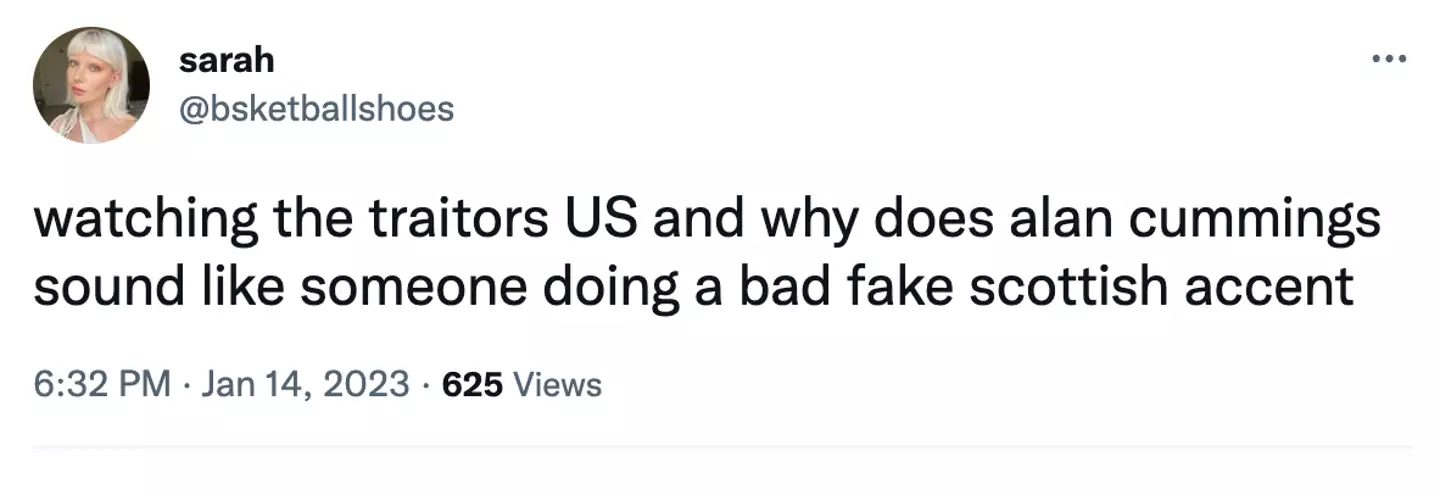The width and height of the screenshot is (1440, 495).
Task: Click the @bsketballshoes handle
Action: pos(316,108)
